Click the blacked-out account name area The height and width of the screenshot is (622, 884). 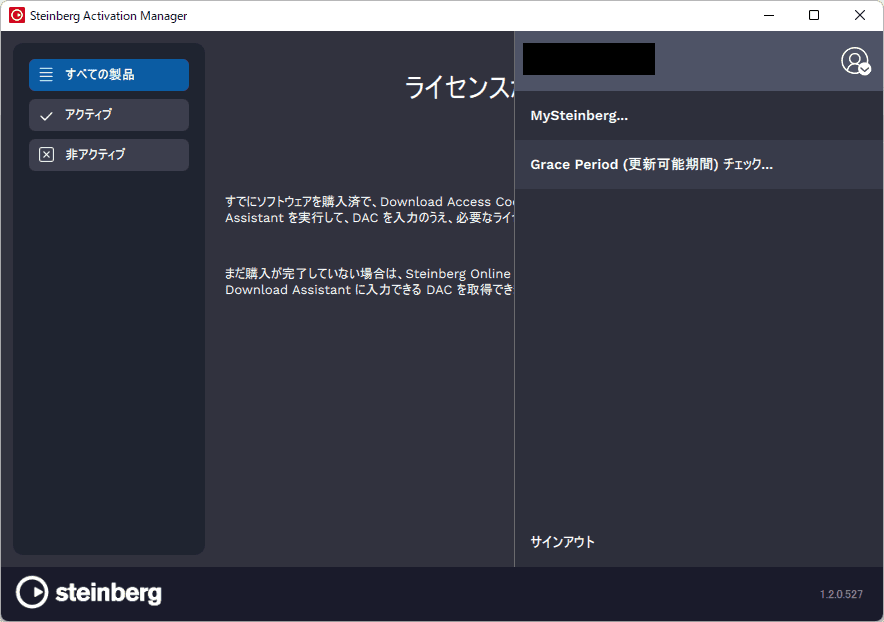coord(588,59)
